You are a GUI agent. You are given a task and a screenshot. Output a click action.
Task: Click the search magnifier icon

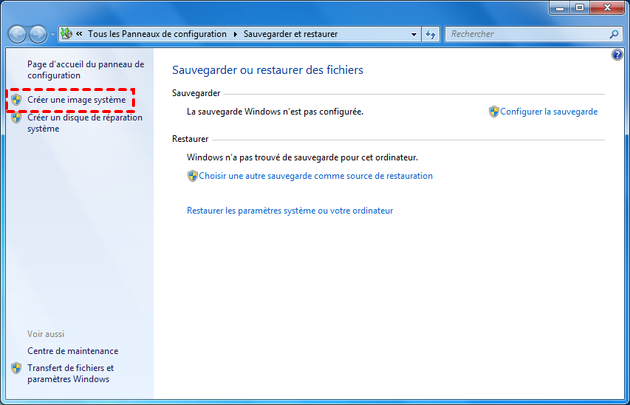(x=614, y=34)
